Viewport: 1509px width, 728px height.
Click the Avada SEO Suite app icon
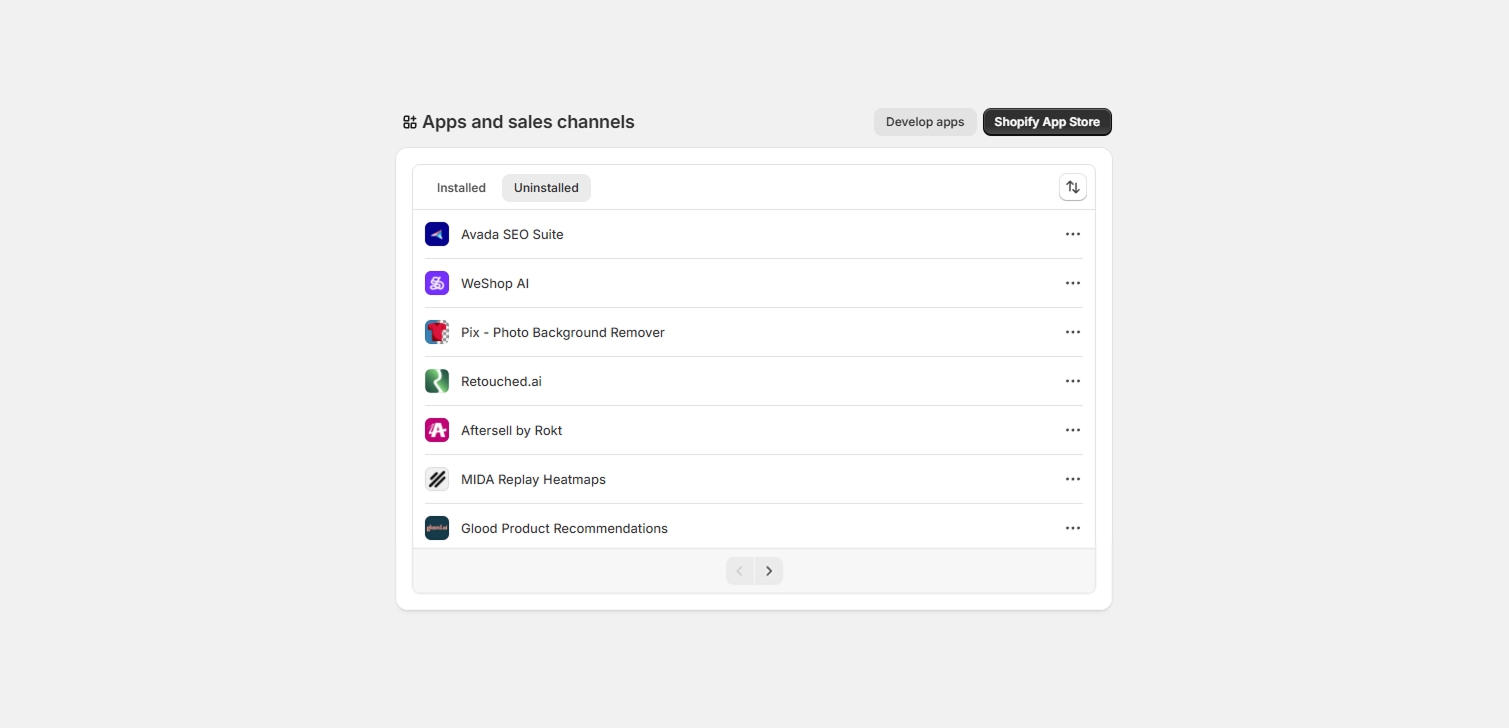click(436, 233)
